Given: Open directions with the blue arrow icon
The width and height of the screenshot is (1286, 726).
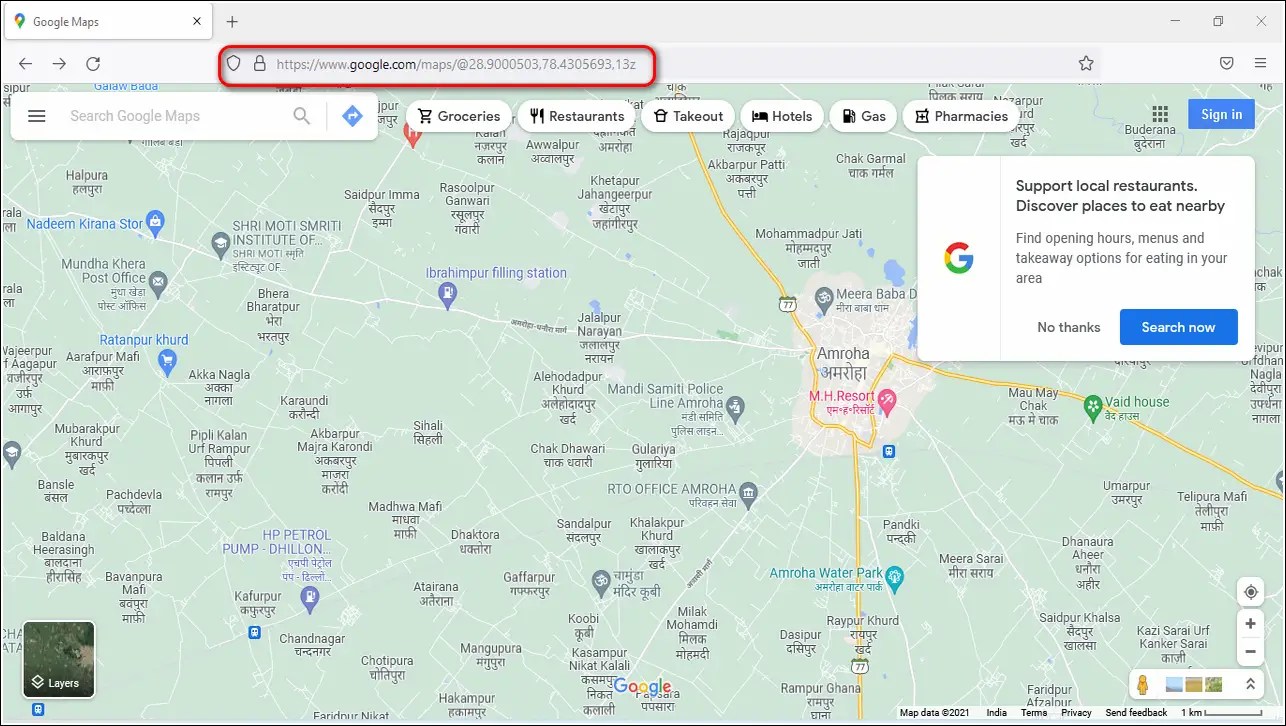Looking at the screenshot, I should (352, 116).
